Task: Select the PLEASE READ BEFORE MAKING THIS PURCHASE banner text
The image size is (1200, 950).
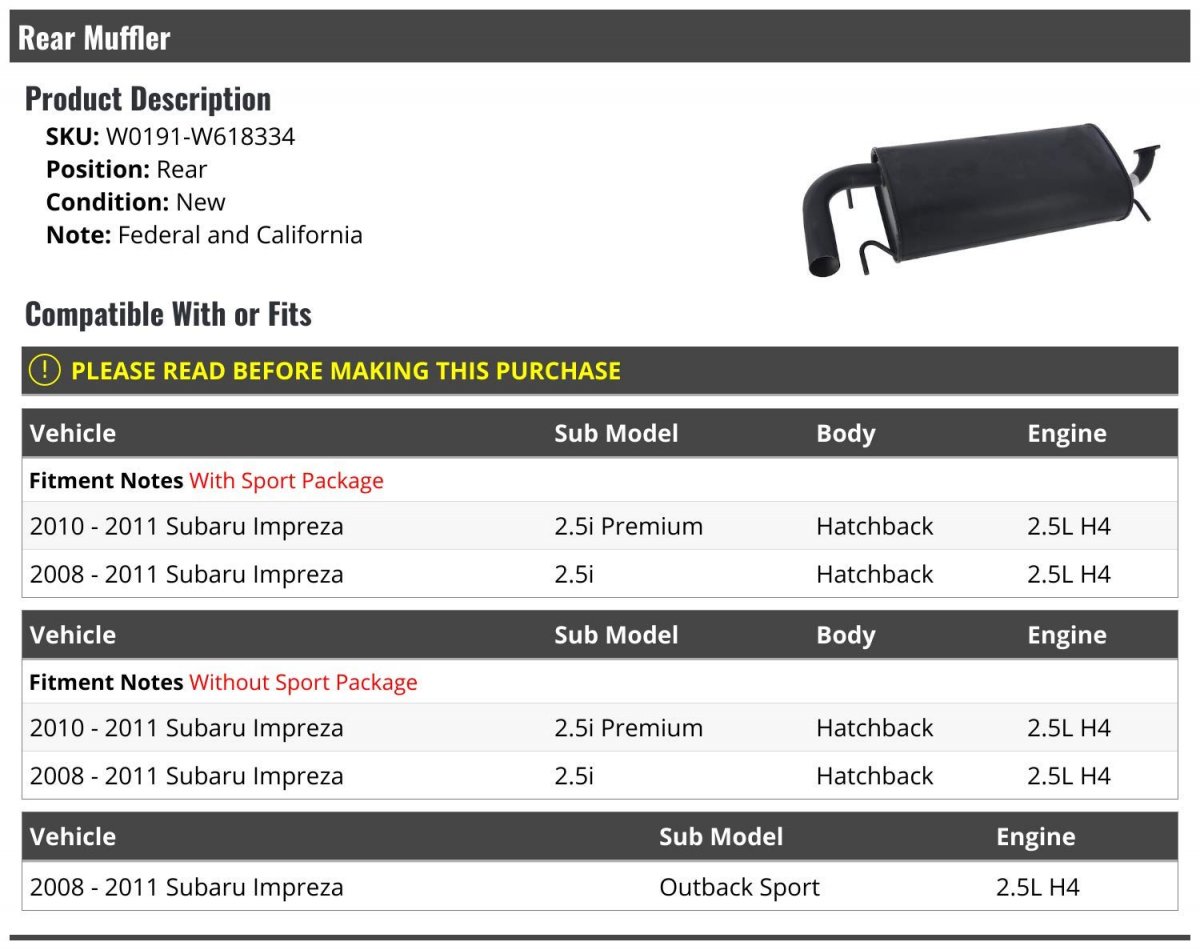Action: tap(346, 371)
